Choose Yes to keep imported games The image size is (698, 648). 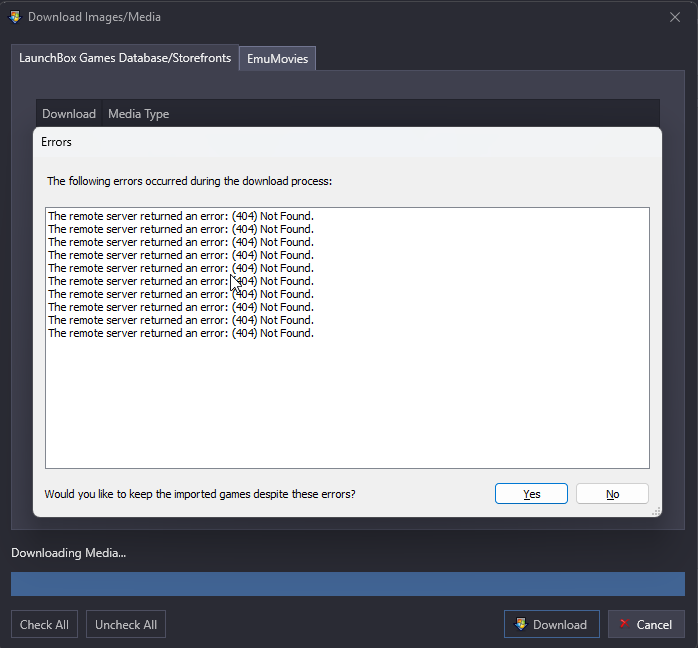(531, 494)
